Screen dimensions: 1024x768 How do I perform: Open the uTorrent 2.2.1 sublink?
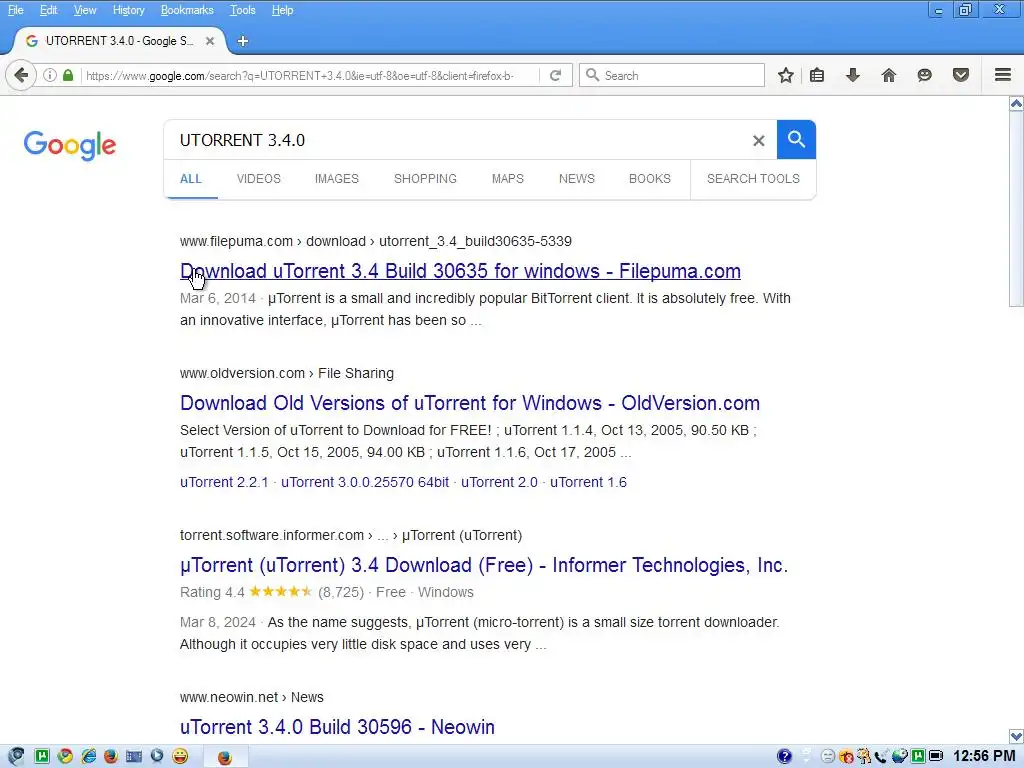point(224,482)
